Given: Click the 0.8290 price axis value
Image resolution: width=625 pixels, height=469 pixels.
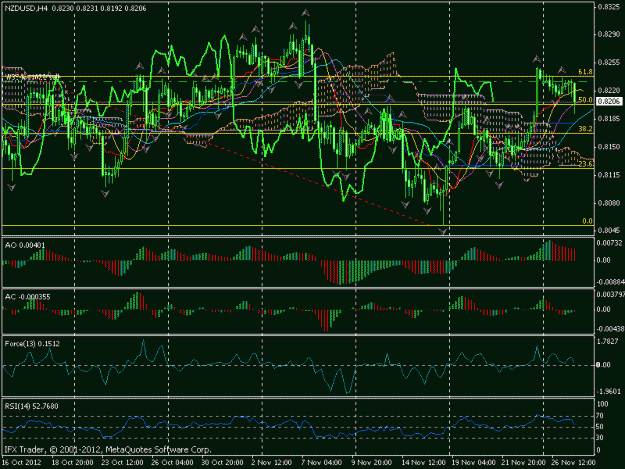Looking at the screenshot, I should tap(608, 34).
